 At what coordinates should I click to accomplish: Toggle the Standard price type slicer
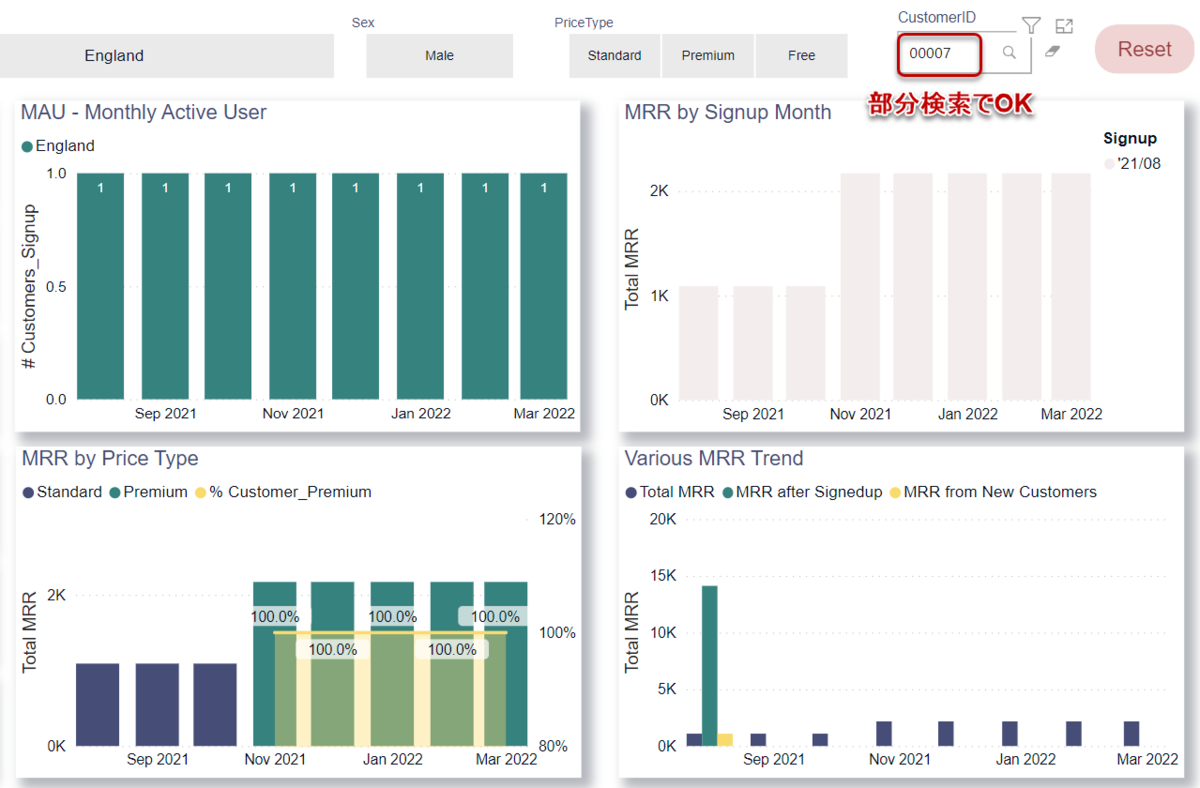click(x=615, y=56)
